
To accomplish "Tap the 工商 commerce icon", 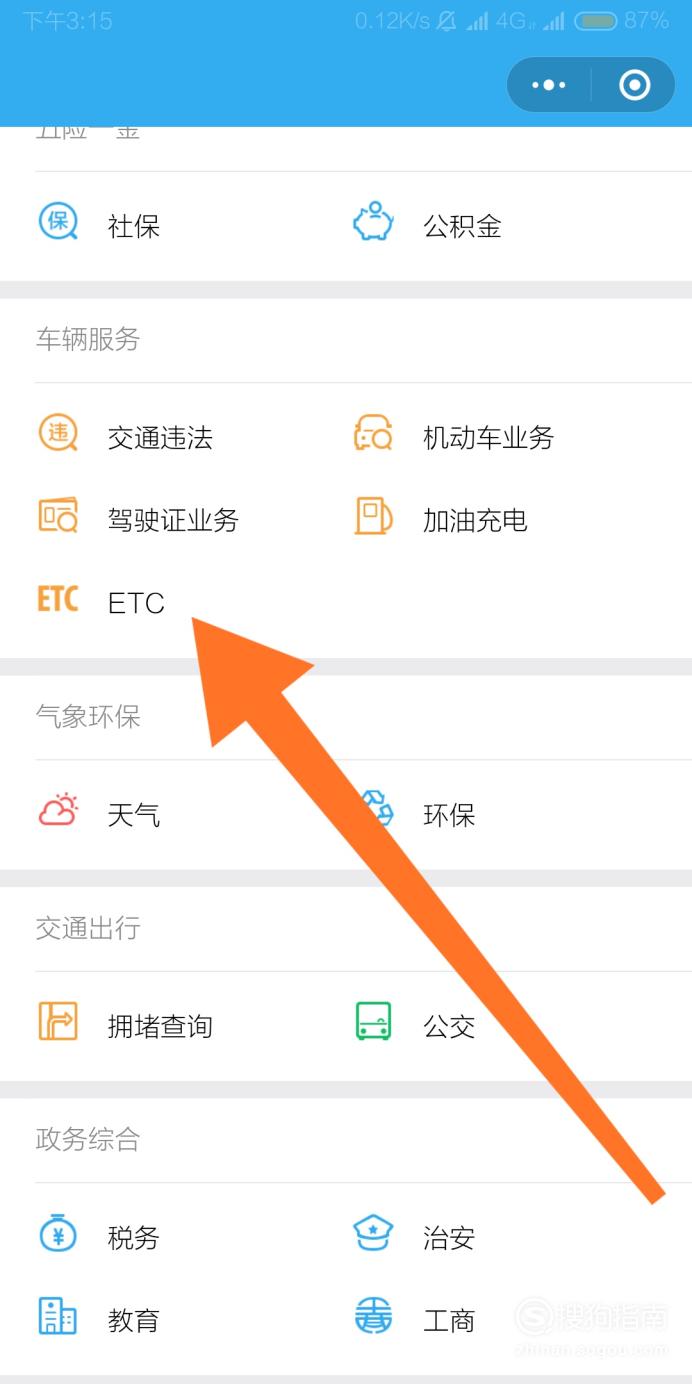I will pos(373,1316).
